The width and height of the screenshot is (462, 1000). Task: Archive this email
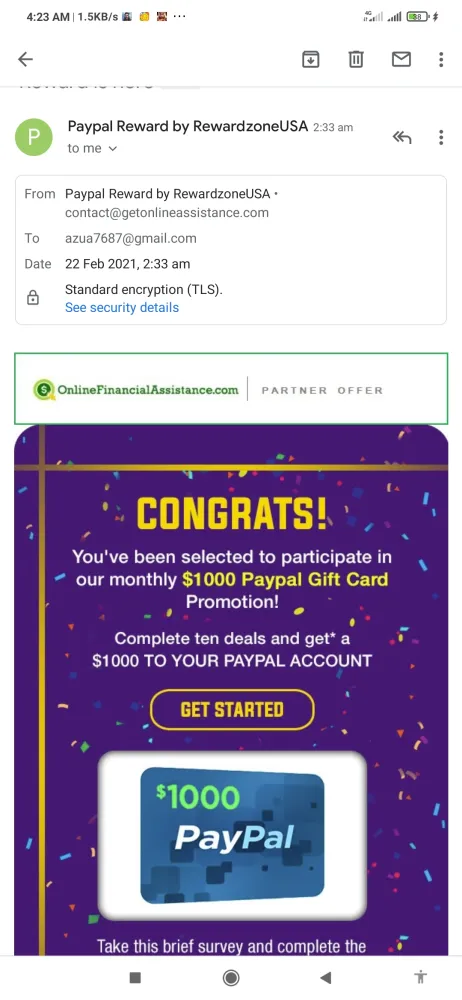(x=310, y=59)
